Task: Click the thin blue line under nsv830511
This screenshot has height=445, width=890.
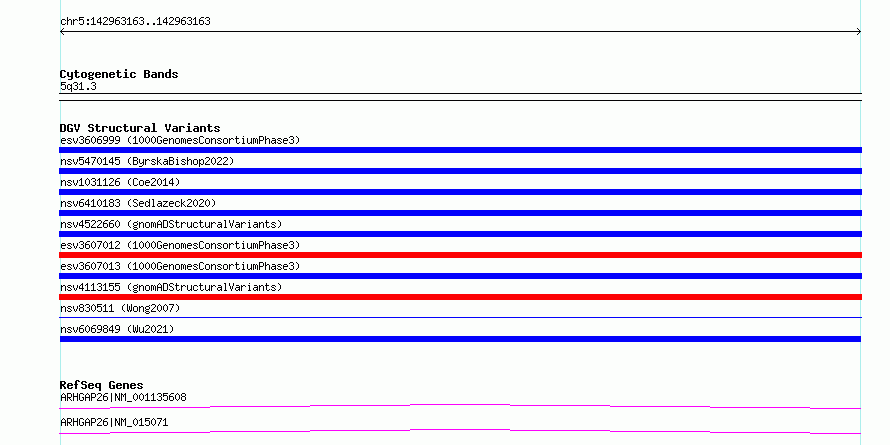Action: point(460,318)
